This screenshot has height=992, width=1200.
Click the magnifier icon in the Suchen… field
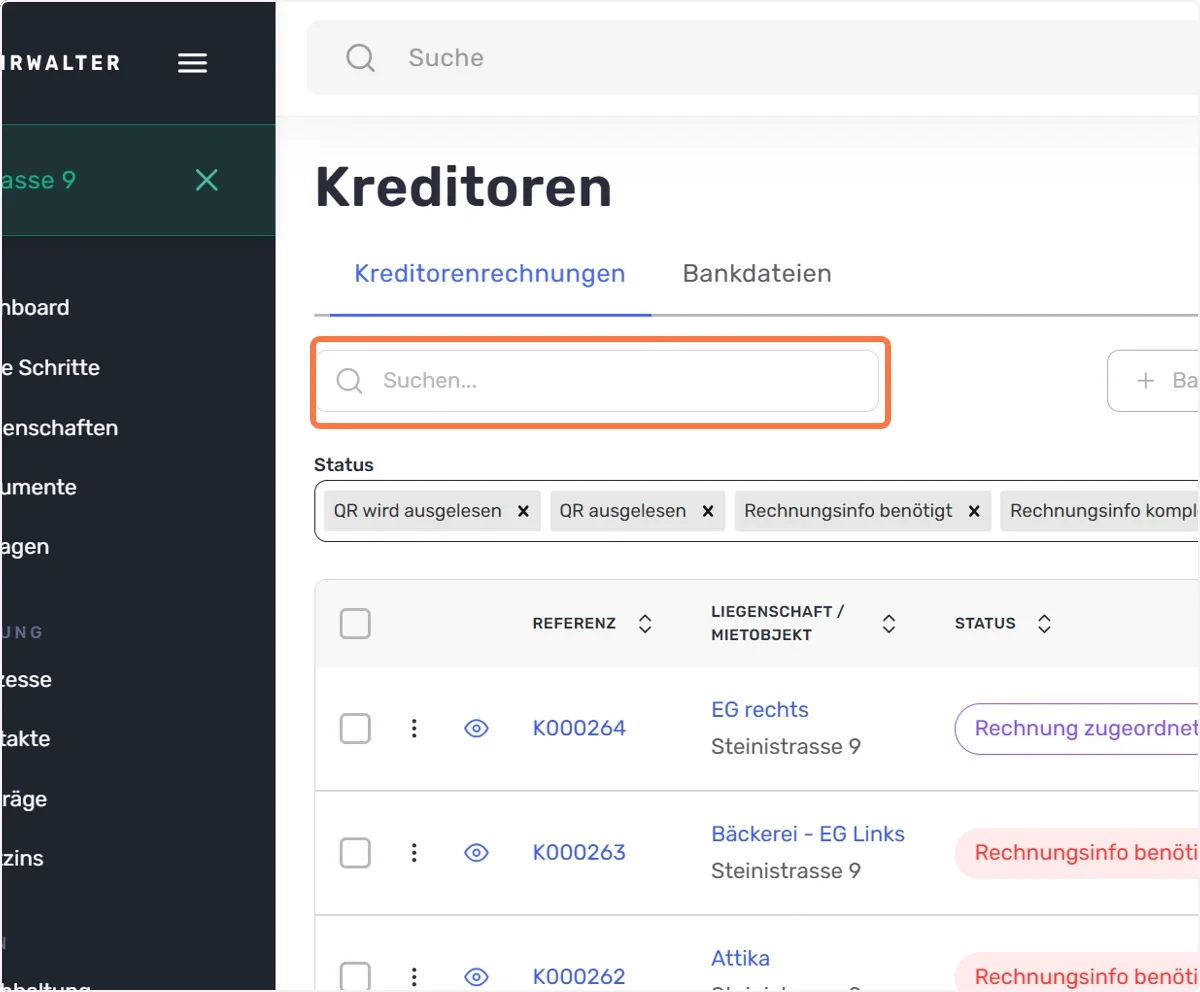pyautogui.click(x=349, y=381)
